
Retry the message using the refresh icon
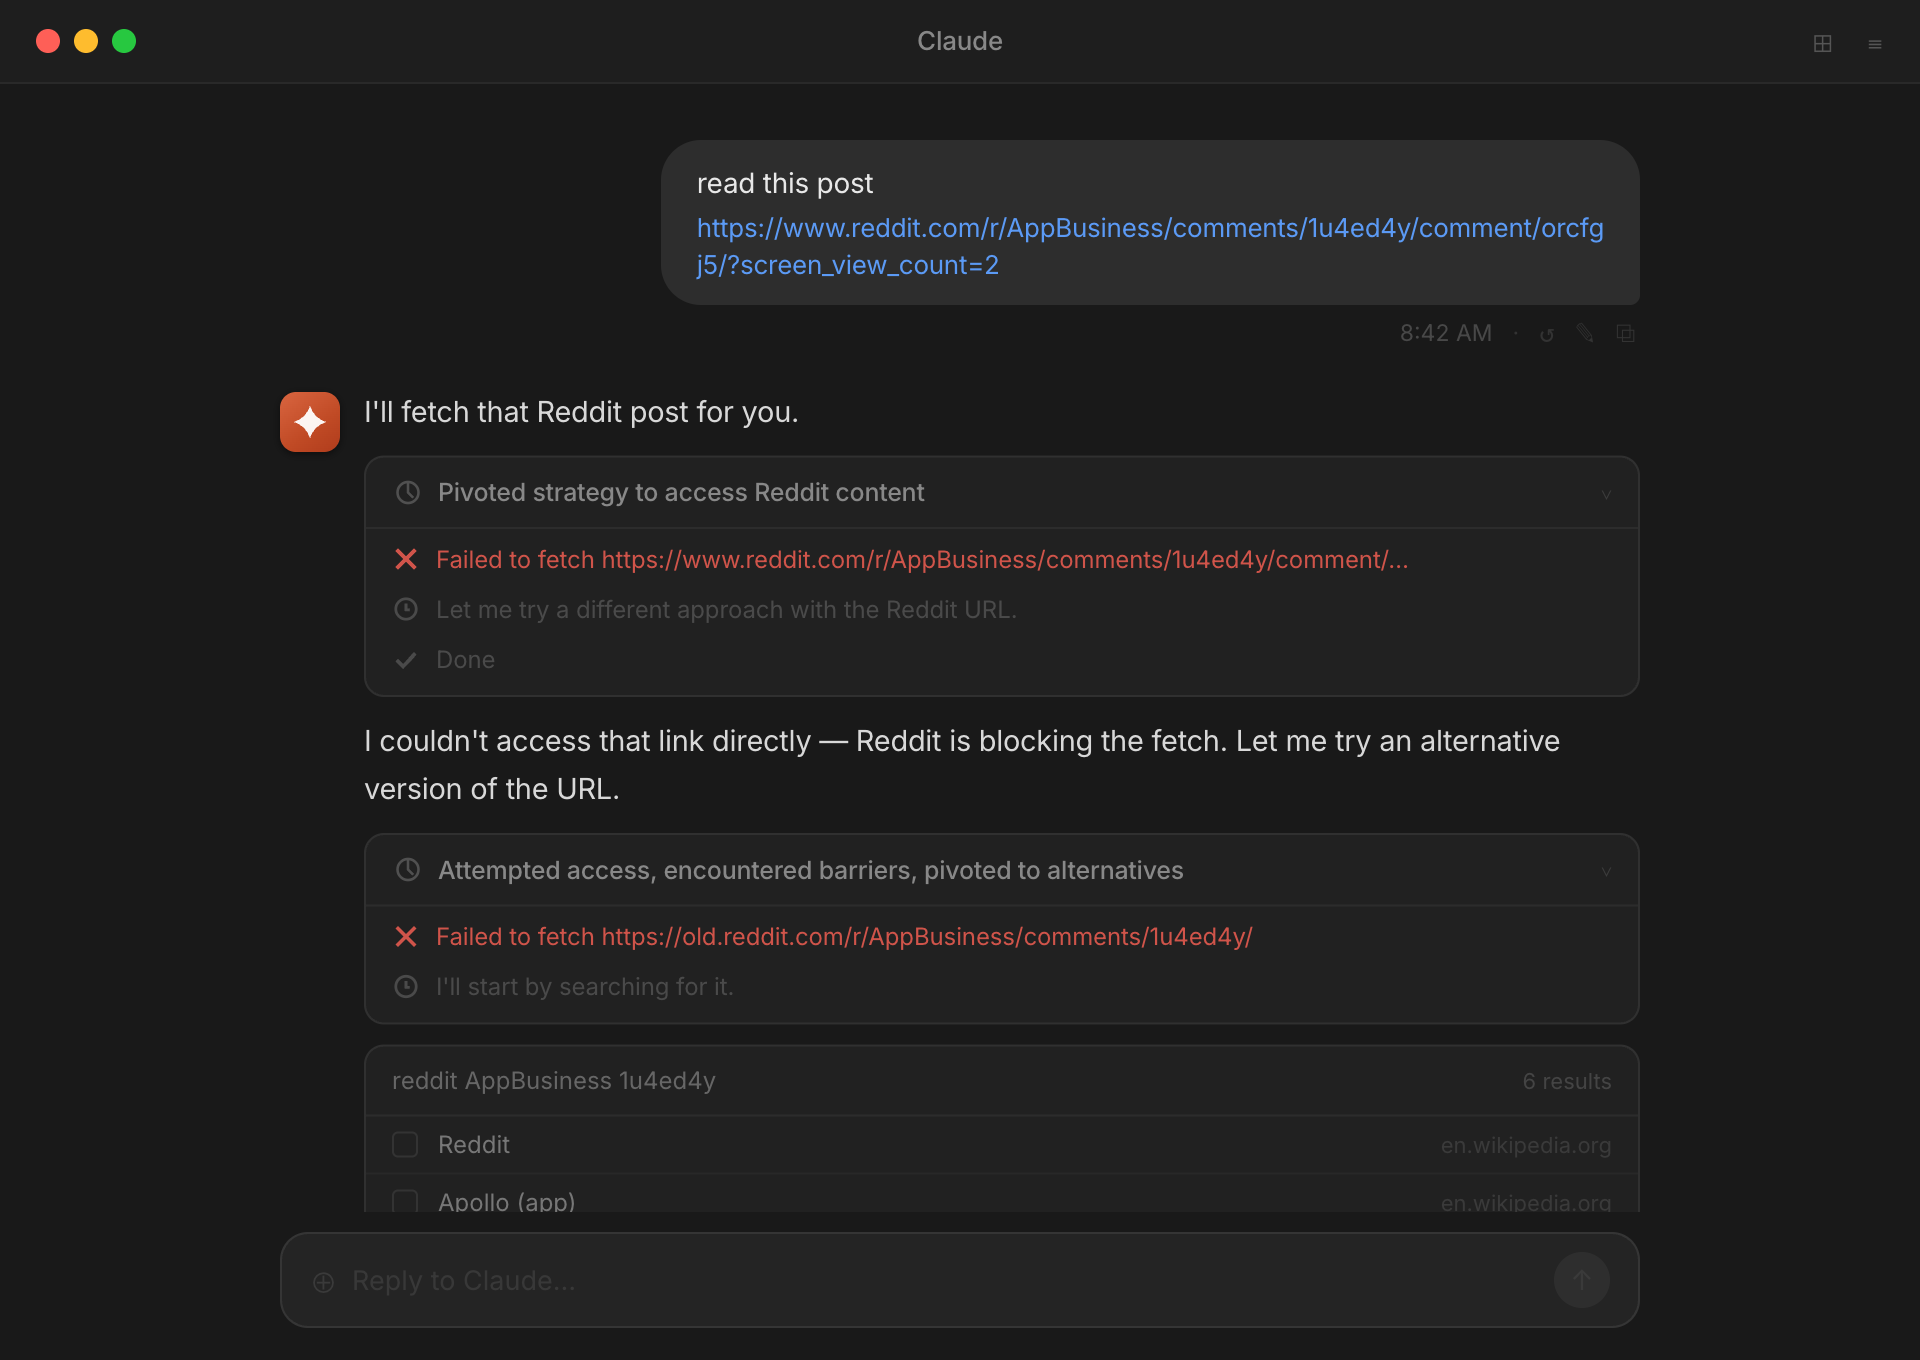point(1547,335)
